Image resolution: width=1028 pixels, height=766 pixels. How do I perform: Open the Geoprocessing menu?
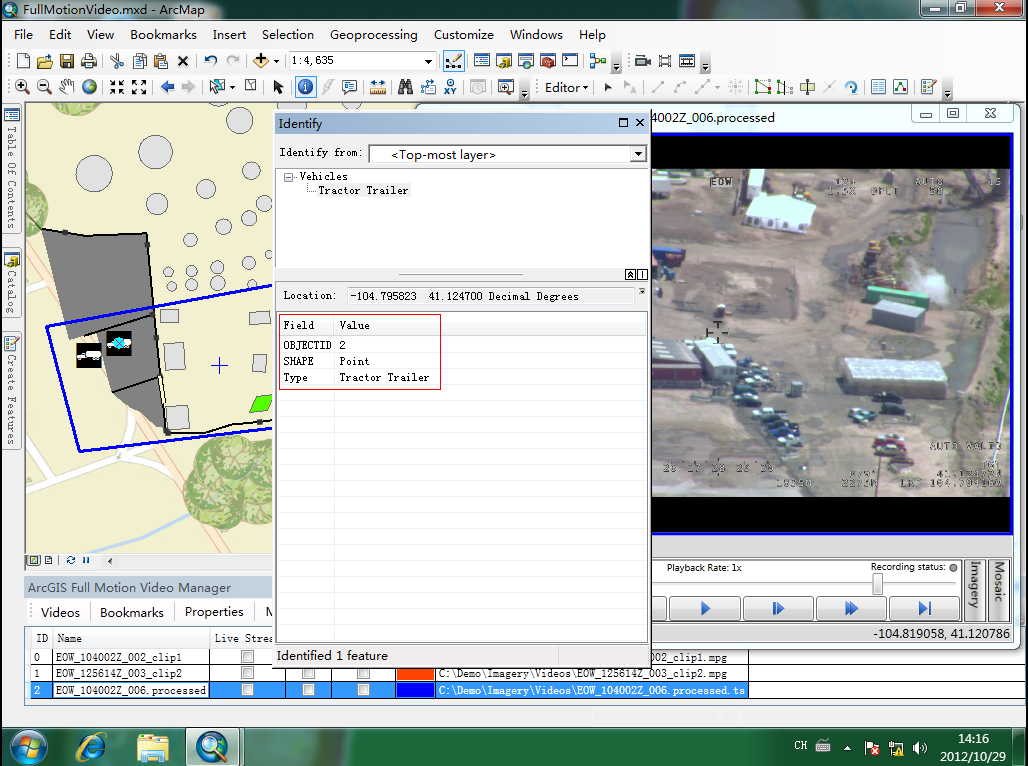(374, 35)
